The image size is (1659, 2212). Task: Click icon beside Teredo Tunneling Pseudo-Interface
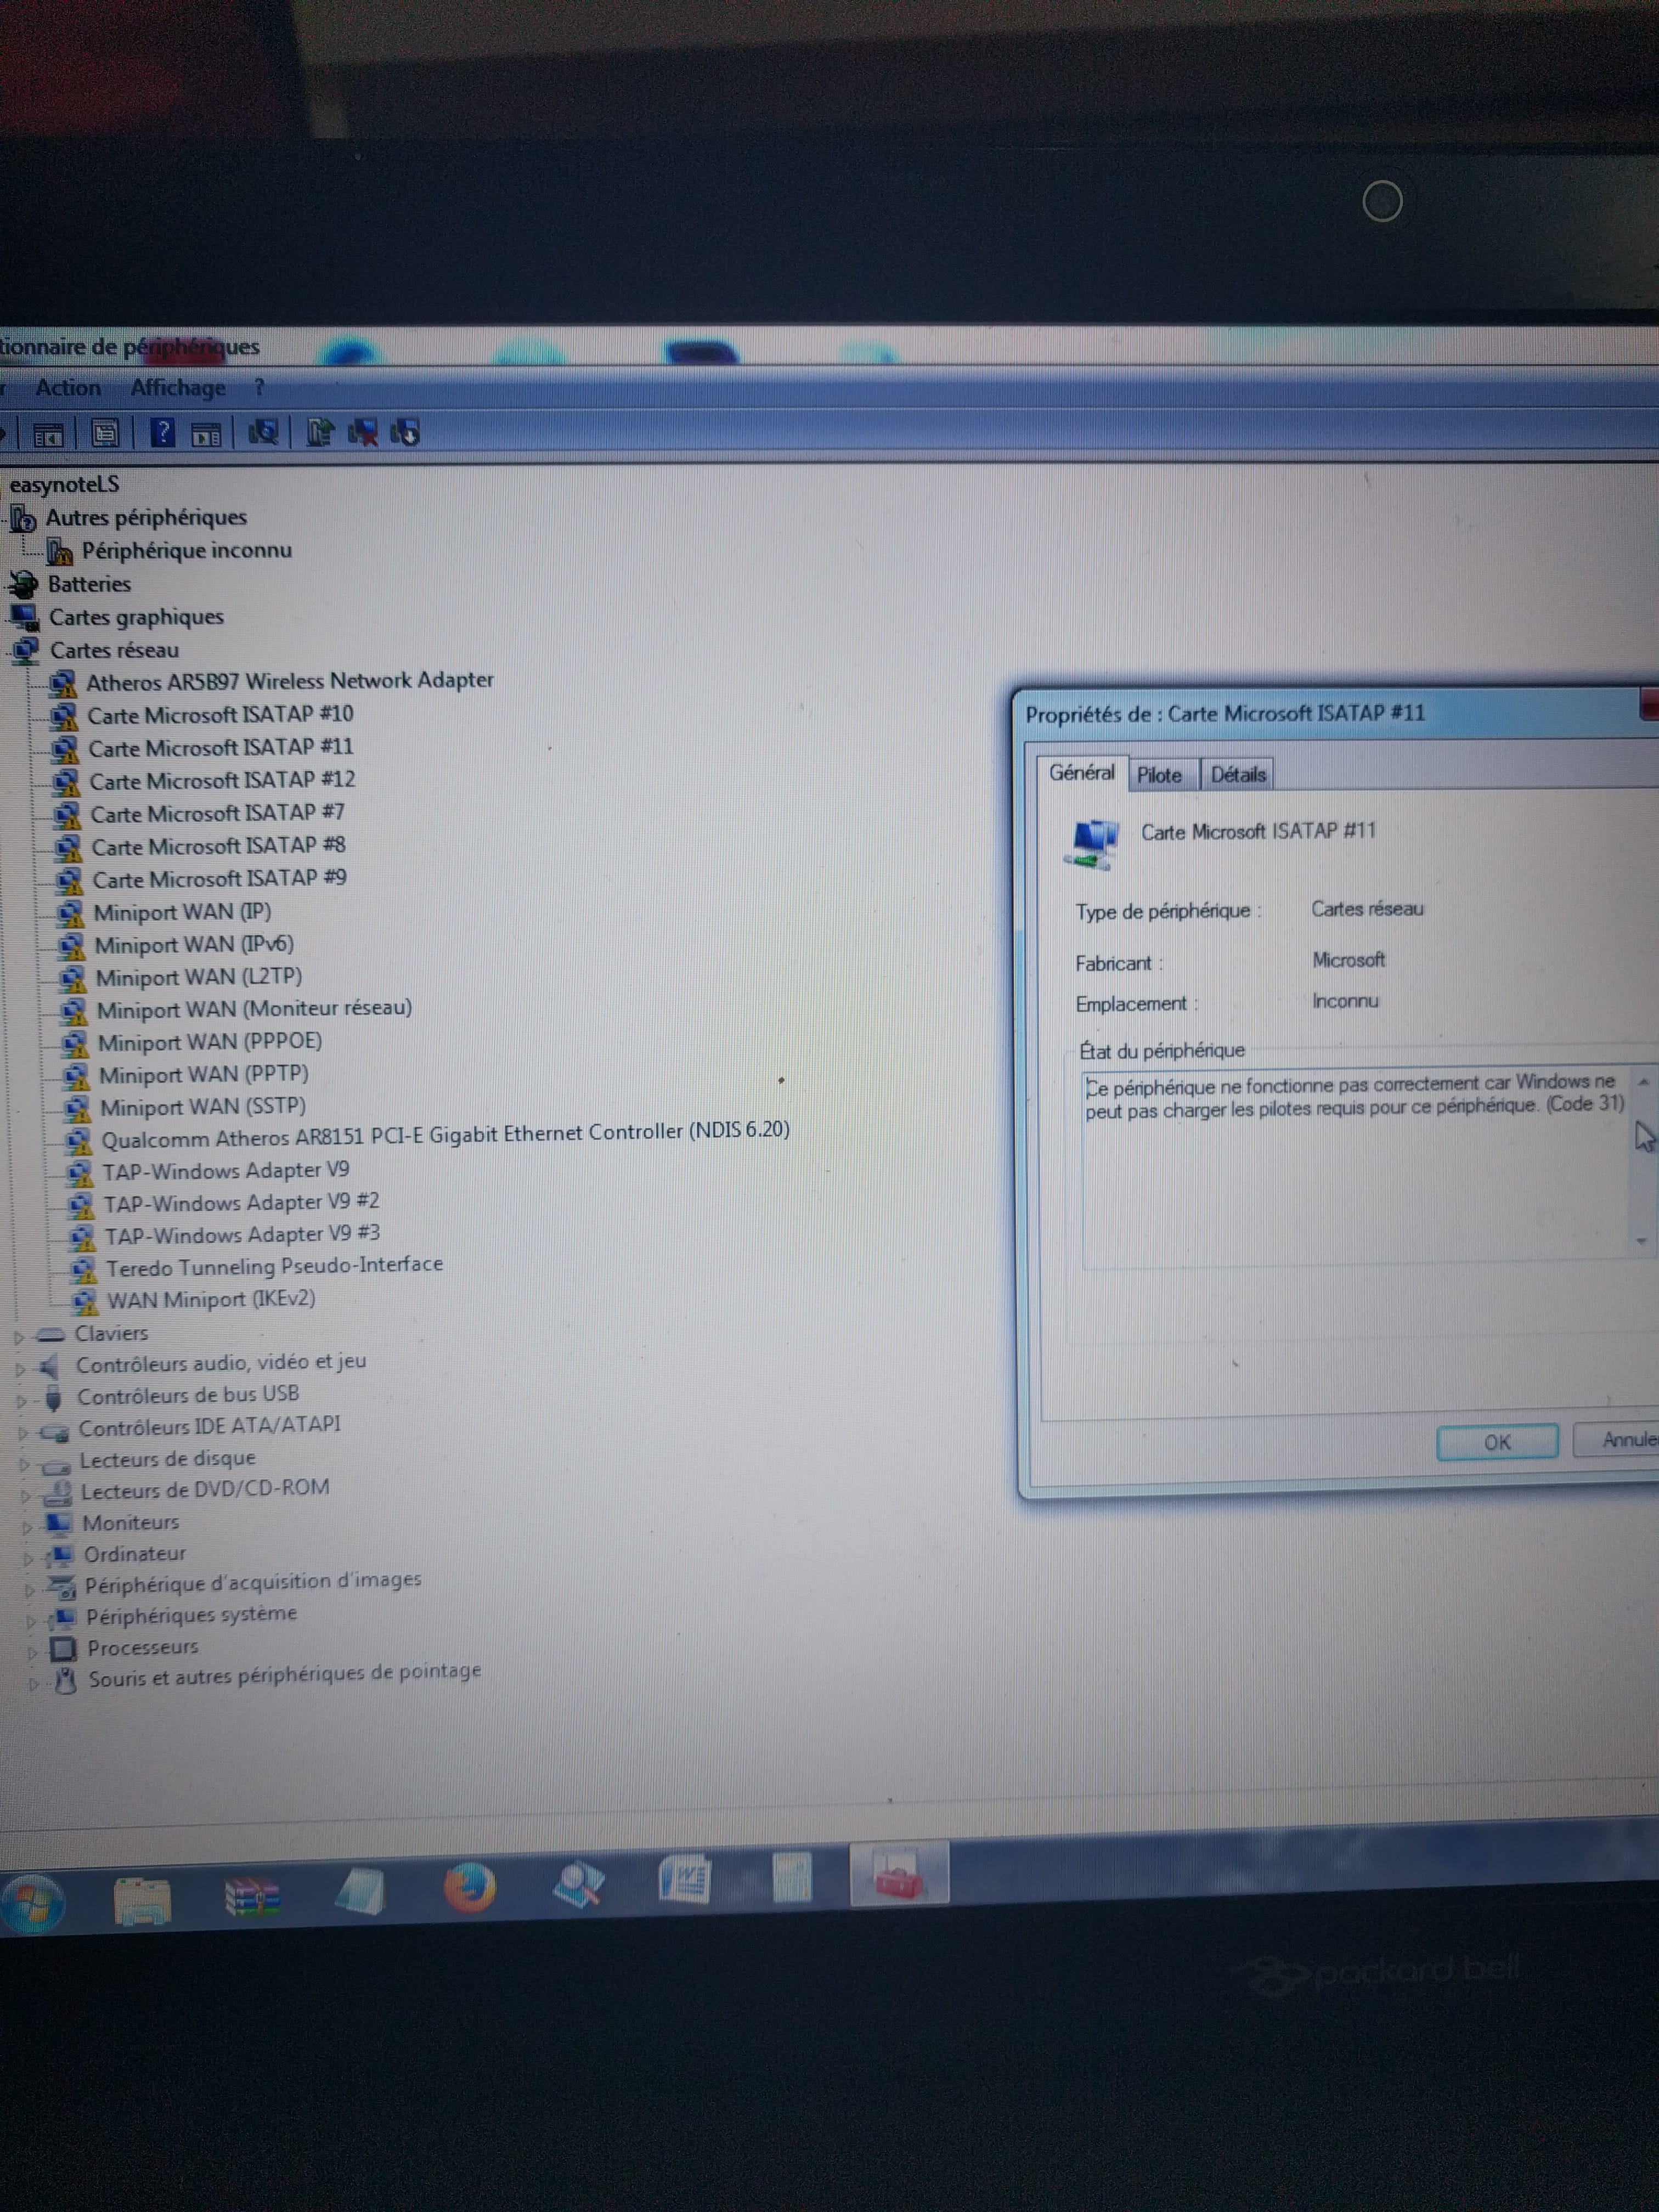click(83, 1269)
